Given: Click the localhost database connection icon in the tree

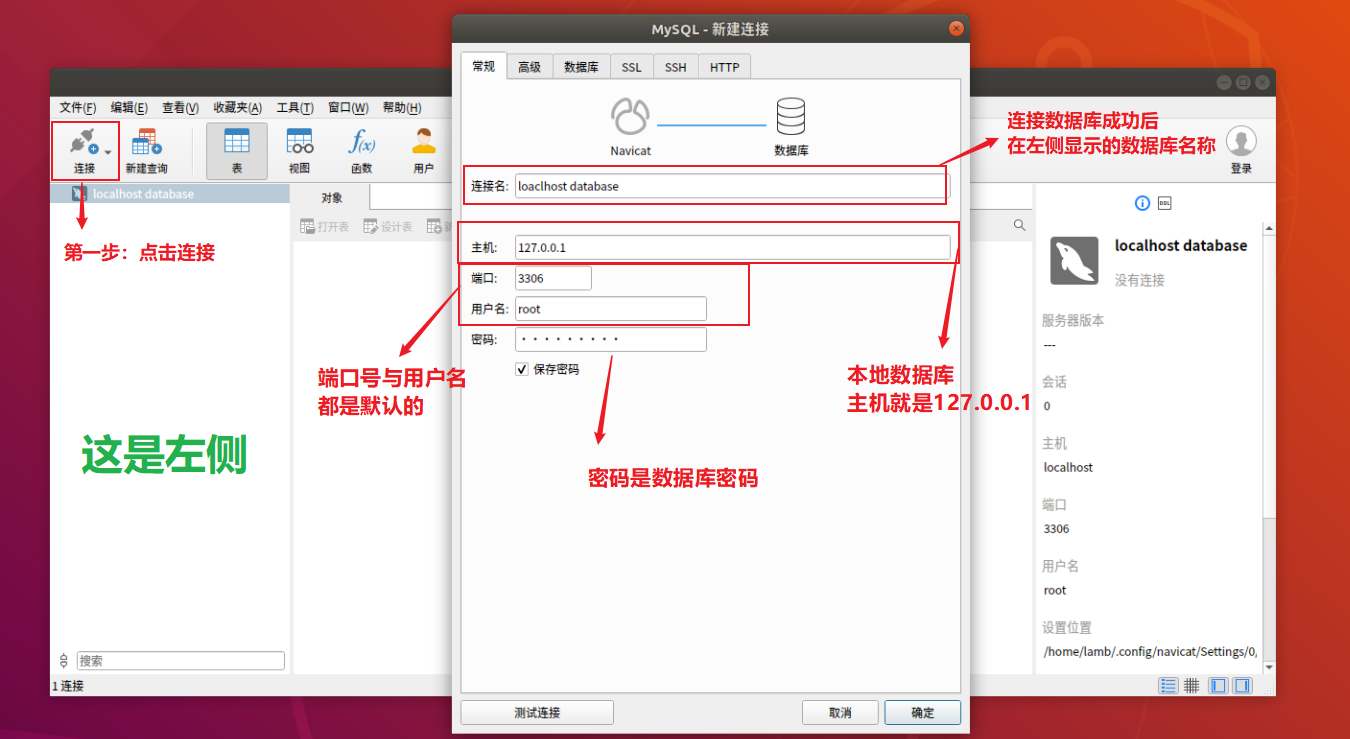Looking at the screenshot, I should click(80, 194).
